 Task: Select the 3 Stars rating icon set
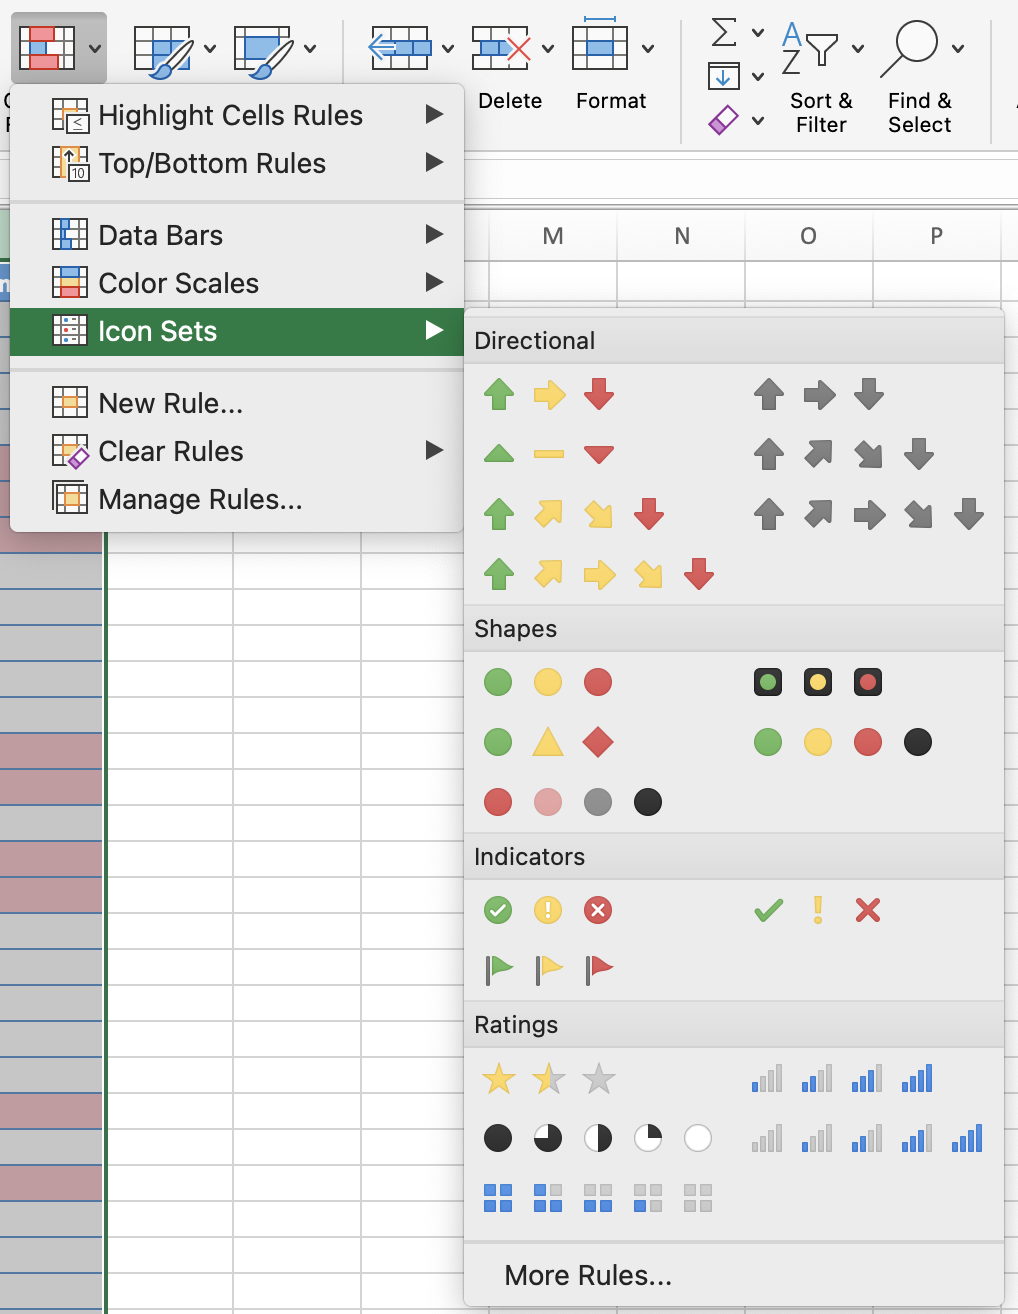point(548,1079)
